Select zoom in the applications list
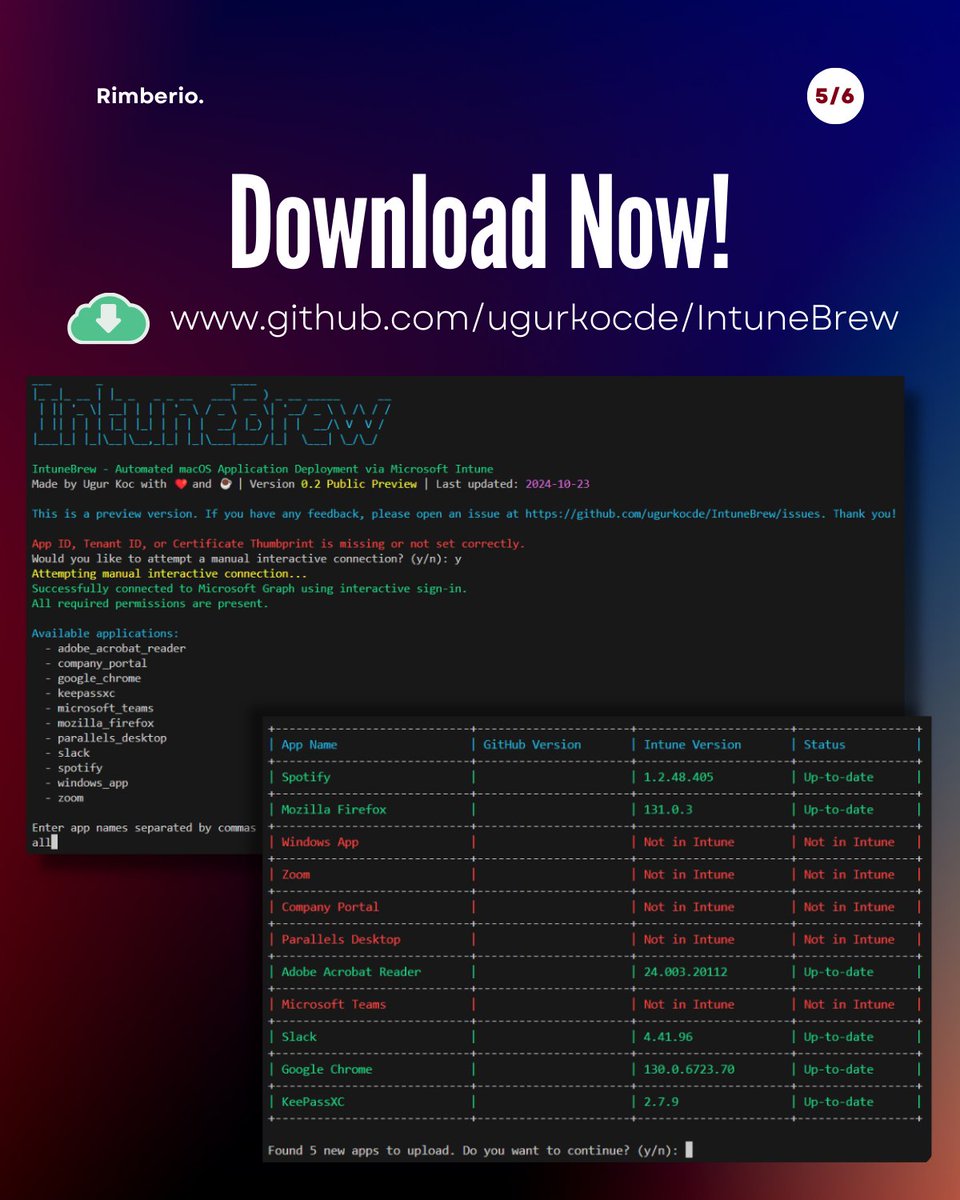The image size is (960, 1200). pyautogui.click(x=70, y=798)
